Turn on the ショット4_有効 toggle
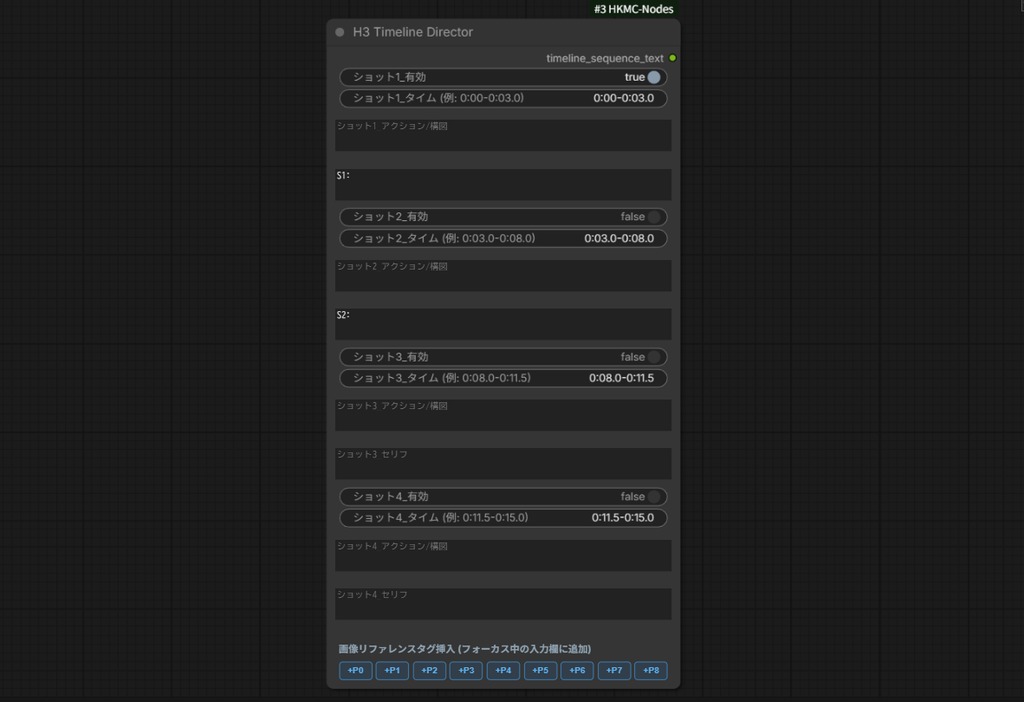The width and height of the screenshot is (1024, 702). (x=503, y=497)
